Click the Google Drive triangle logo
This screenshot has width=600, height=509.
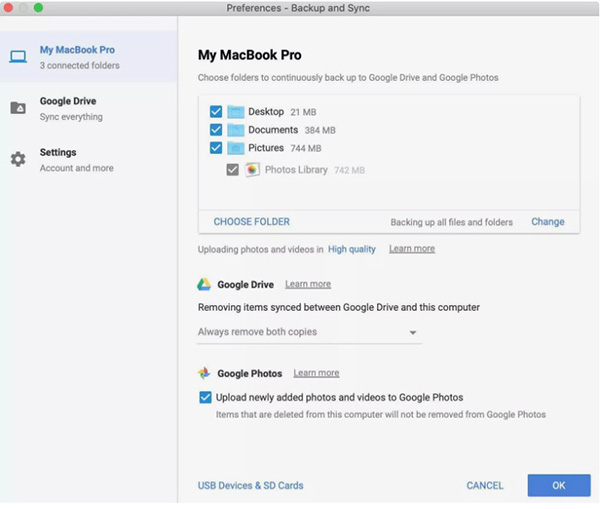(x=204, y=284)
